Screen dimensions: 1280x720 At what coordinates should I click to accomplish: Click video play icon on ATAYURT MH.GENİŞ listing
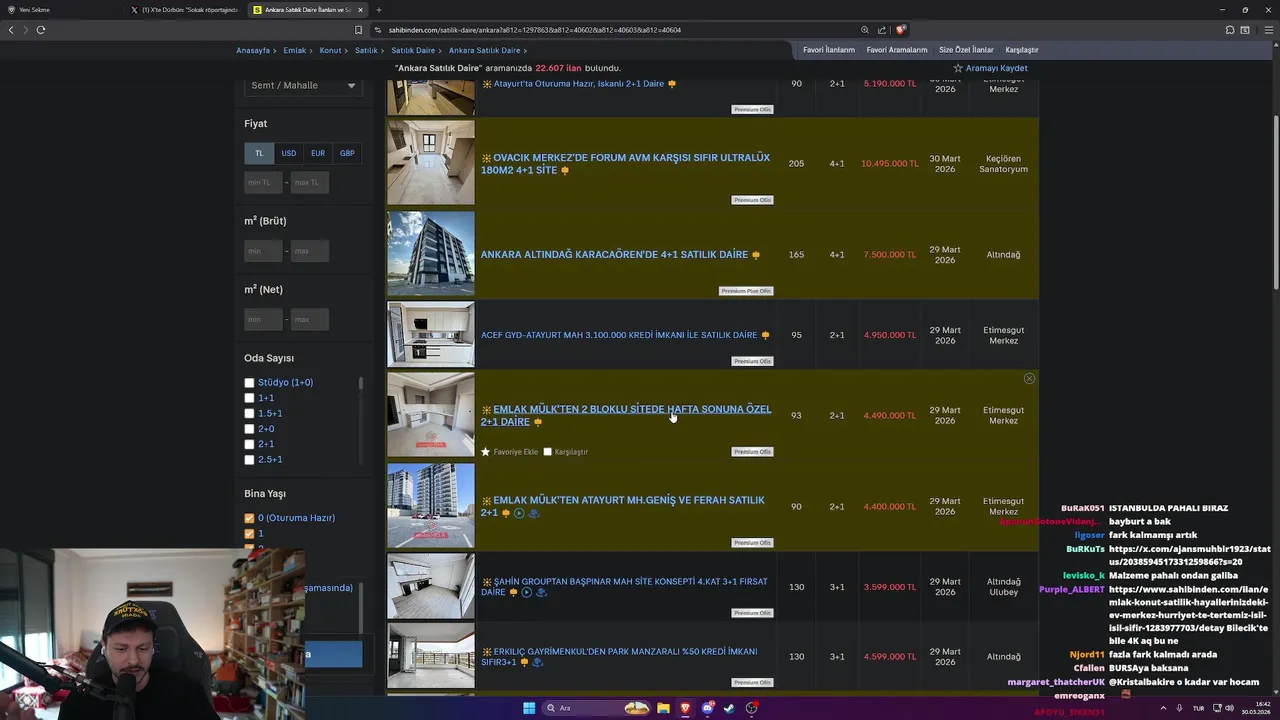[x=519, y=513]
